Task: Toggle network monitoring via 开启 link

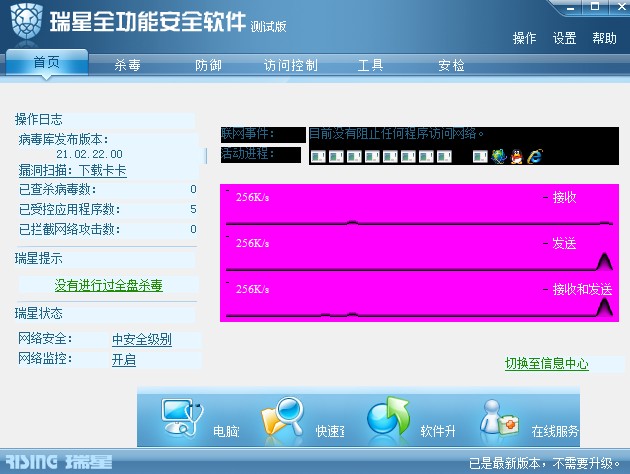Action: tap(124, 359)
